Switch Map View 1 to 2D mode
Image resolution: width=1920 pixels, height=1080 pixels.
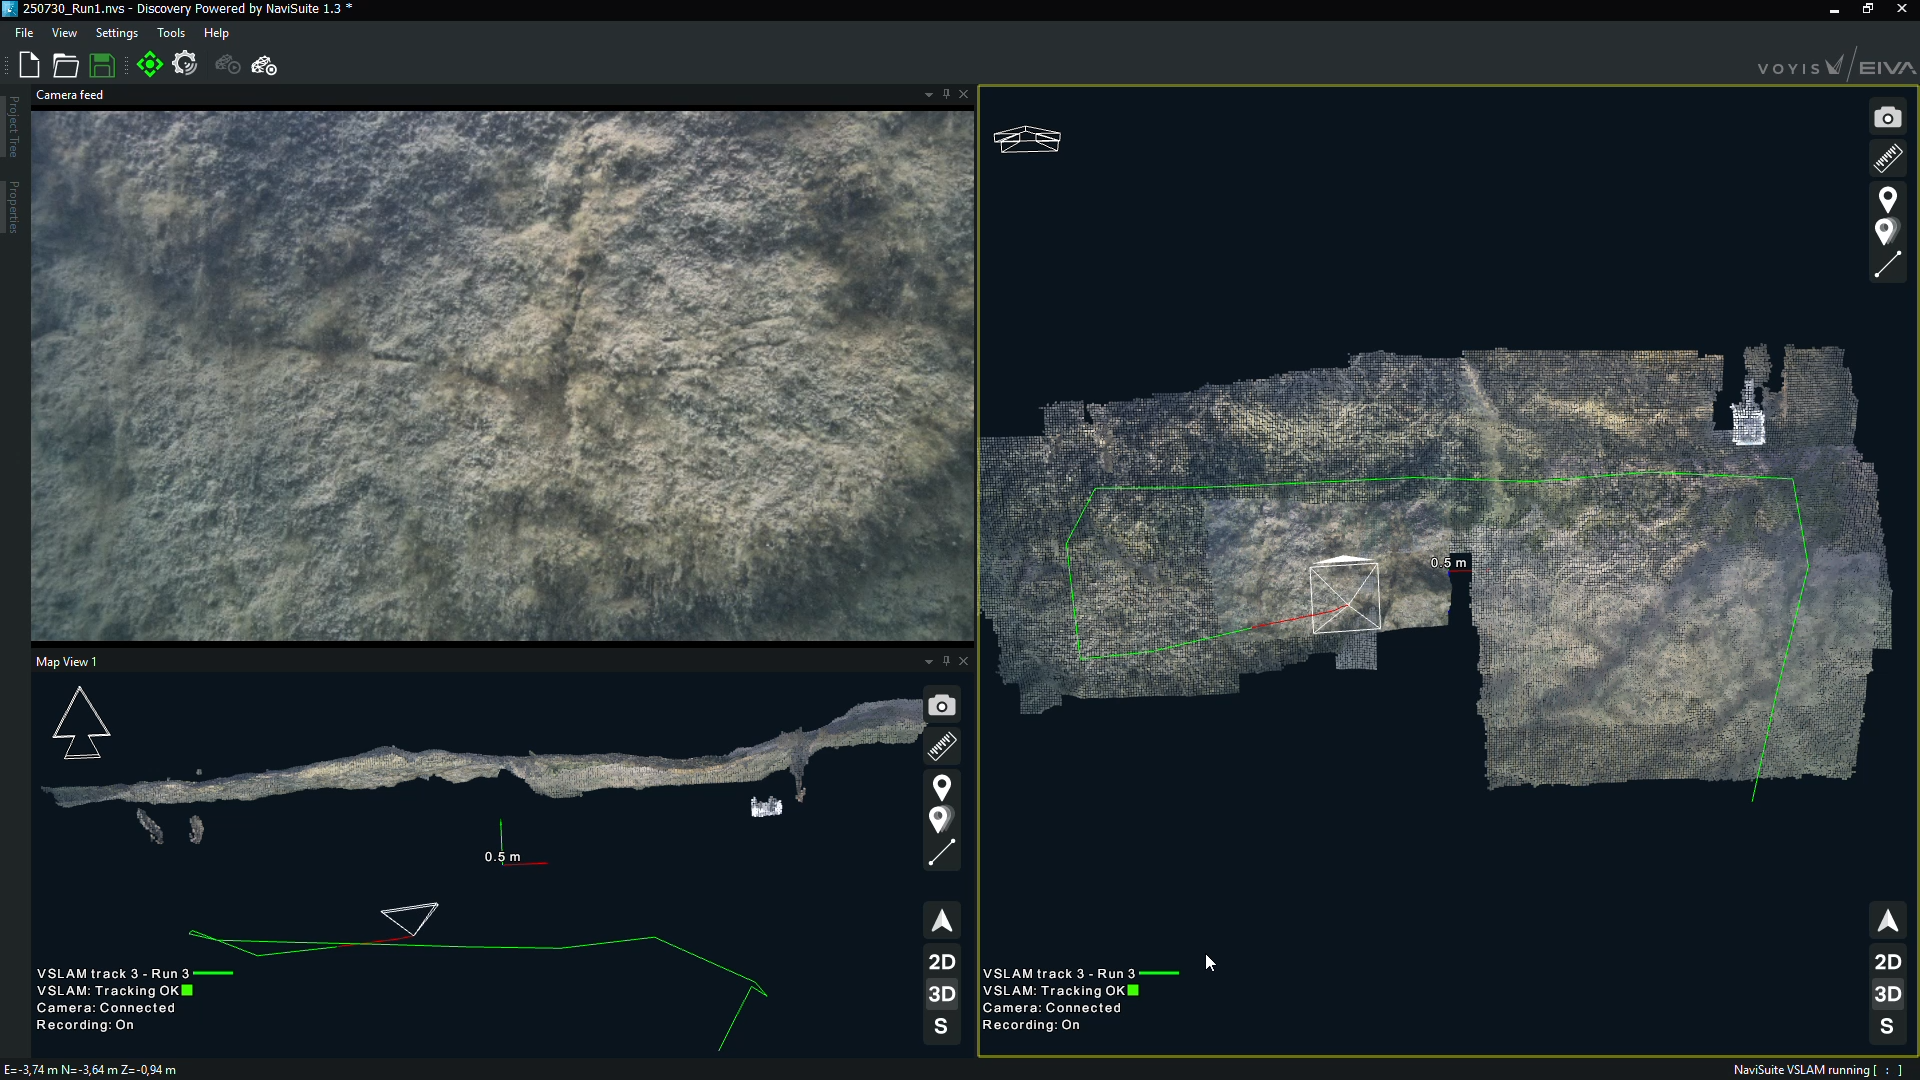point(941,962)
